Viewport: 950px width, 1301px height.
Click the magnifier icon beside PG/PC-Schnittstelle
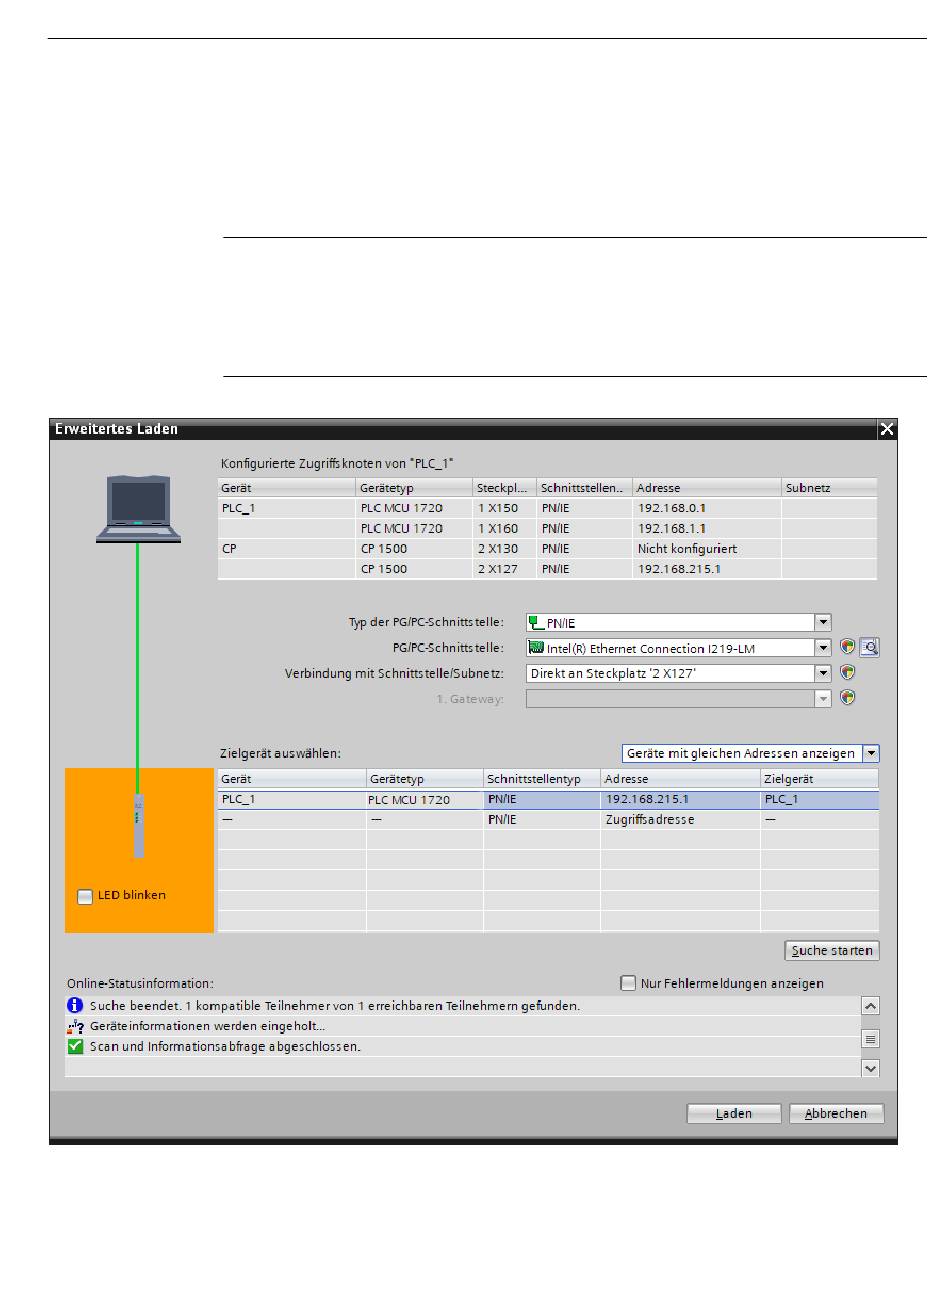[x=870, y=647]
